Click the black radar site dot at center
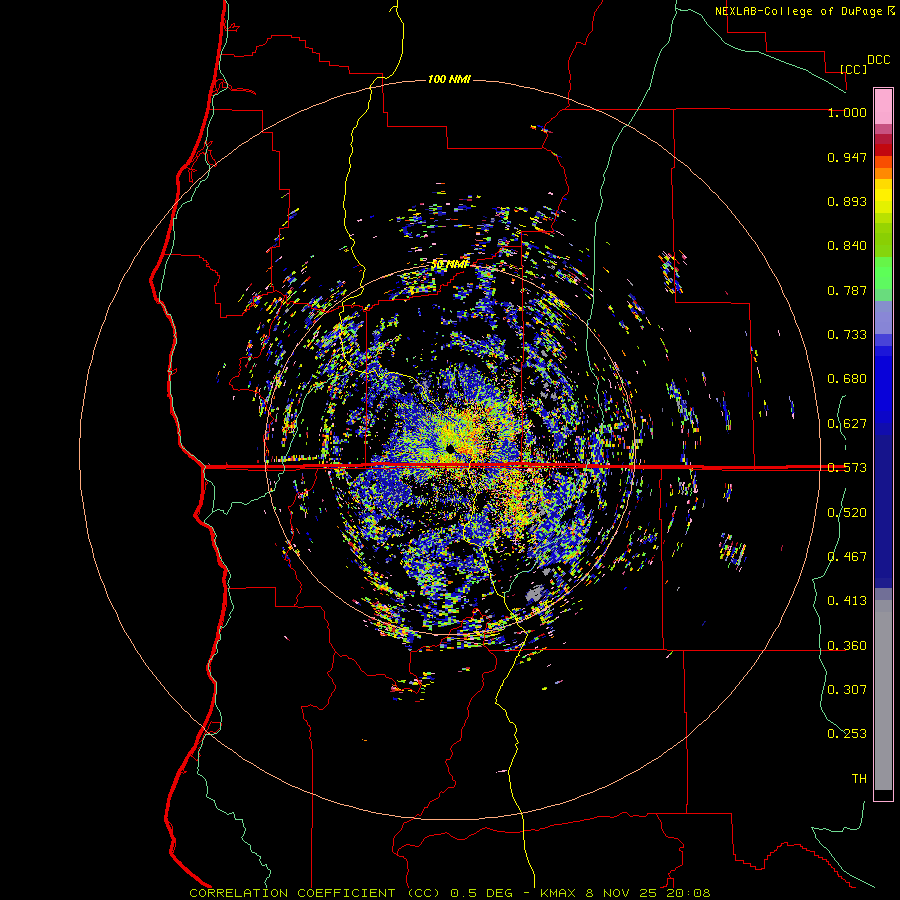 (x=450, y=448)
